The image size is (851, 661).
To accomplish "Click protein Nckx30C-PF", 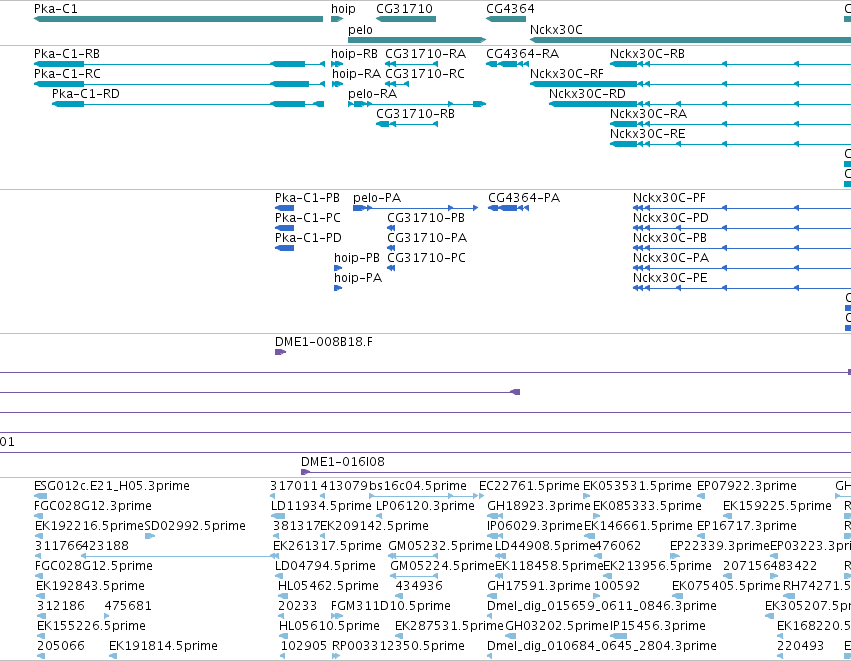I will click(742, 208).
